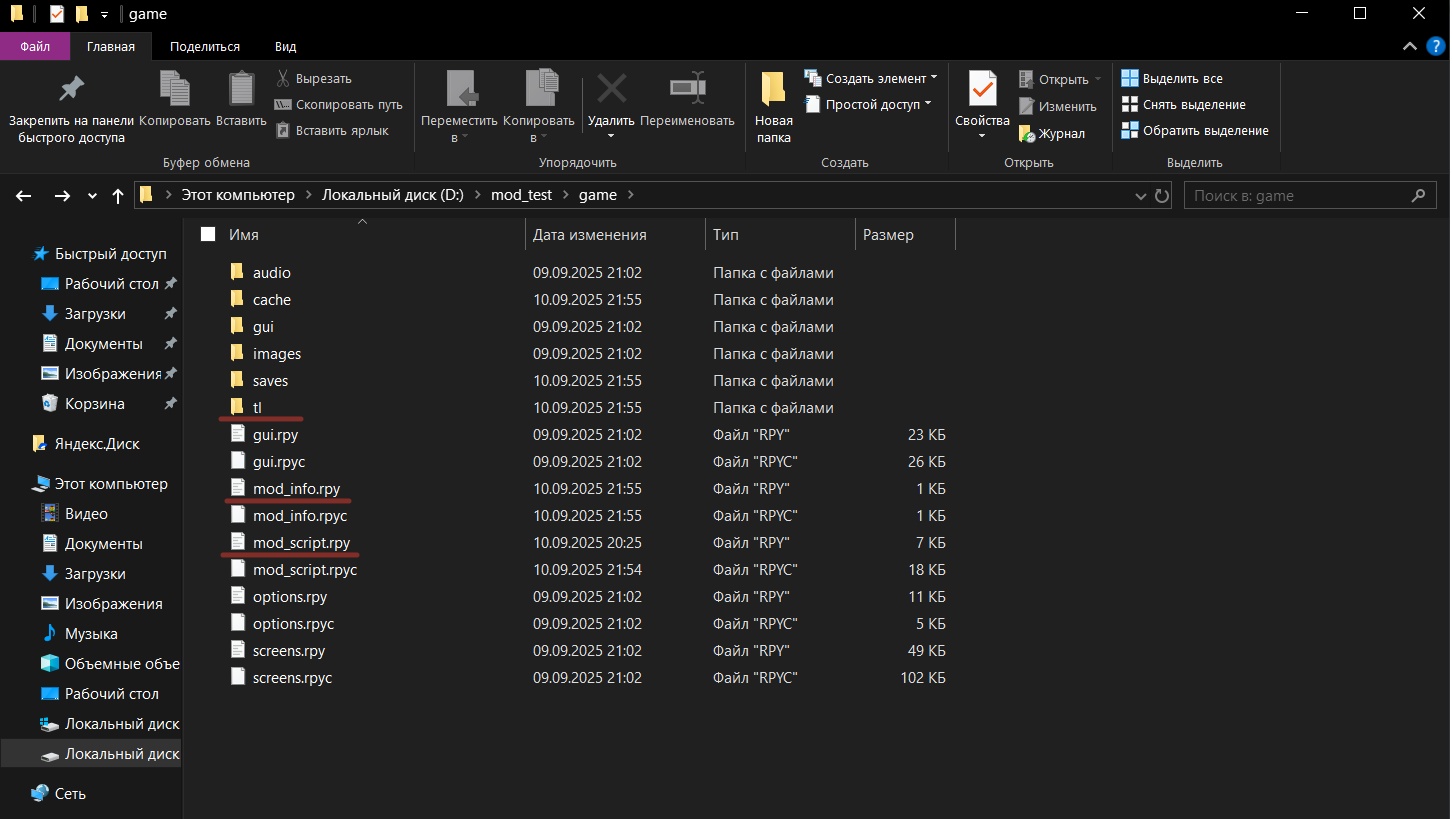The height and width of the screenshot is (819, 1452).
Task: Click the Открыть ribbon command
Action: [1059, 79]
